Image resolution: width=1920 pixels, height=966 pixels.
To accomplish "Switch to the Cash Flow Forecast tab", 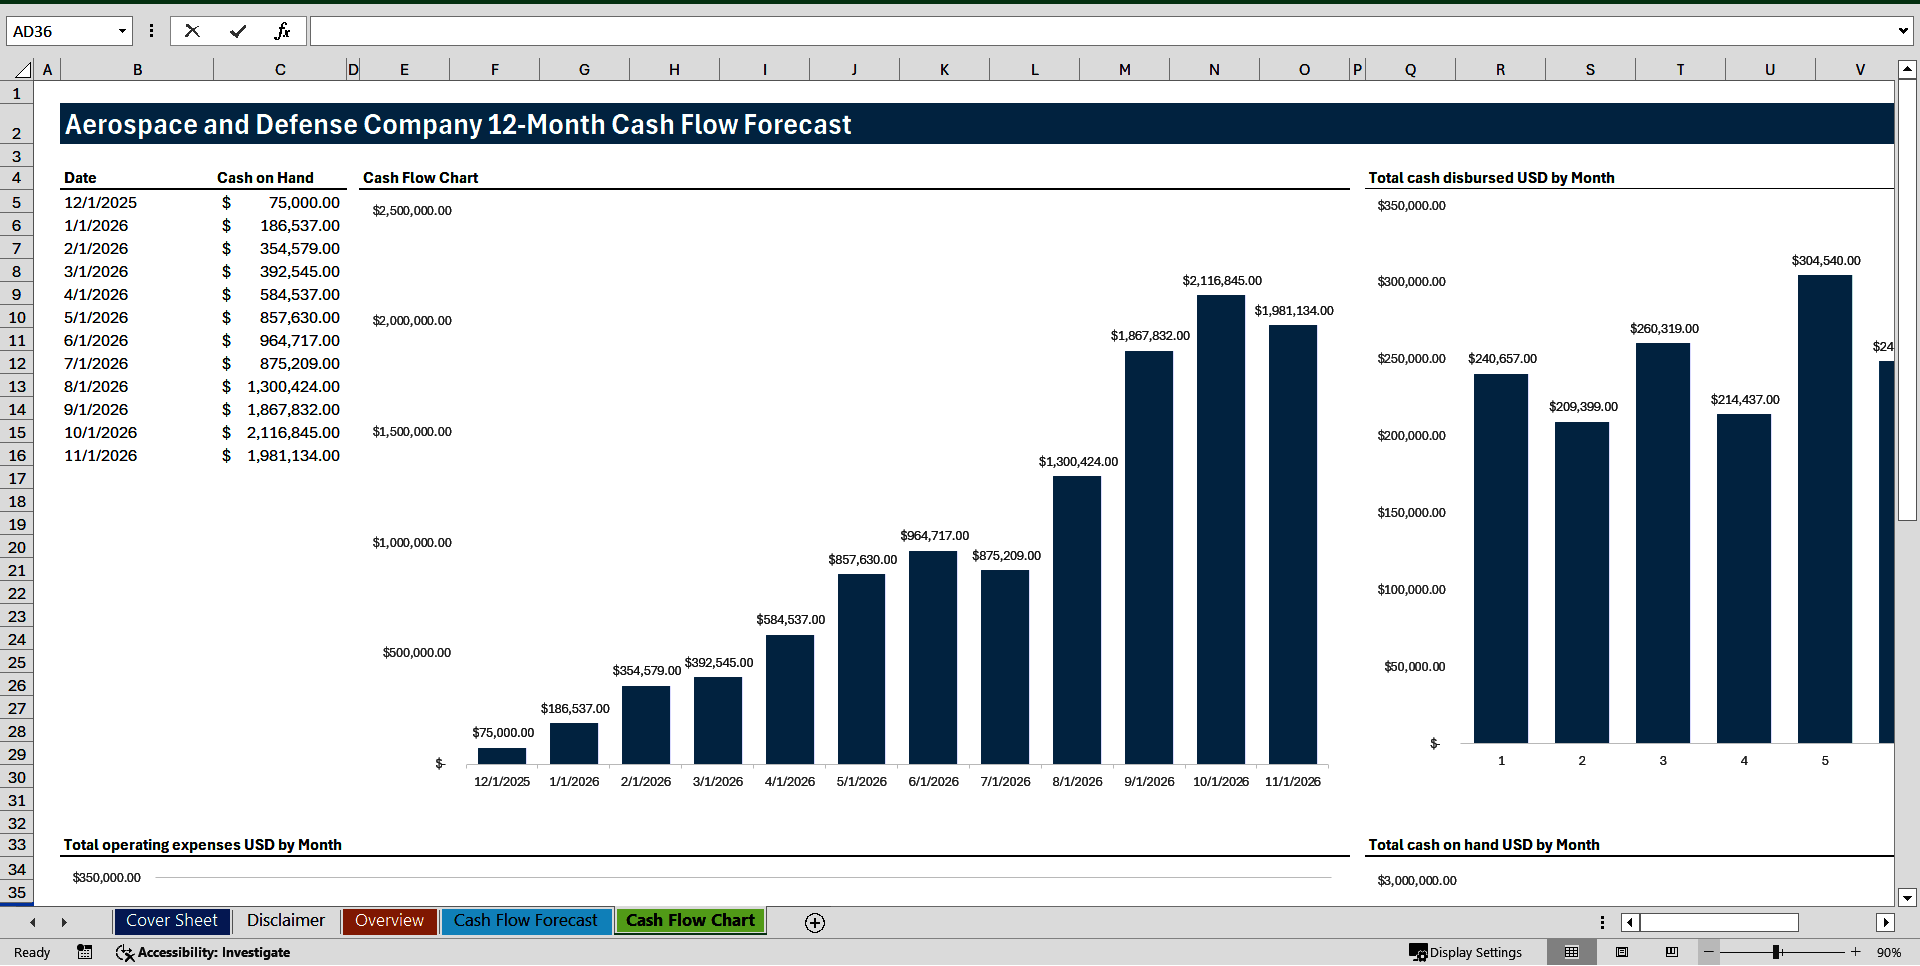I will (526, 921).
